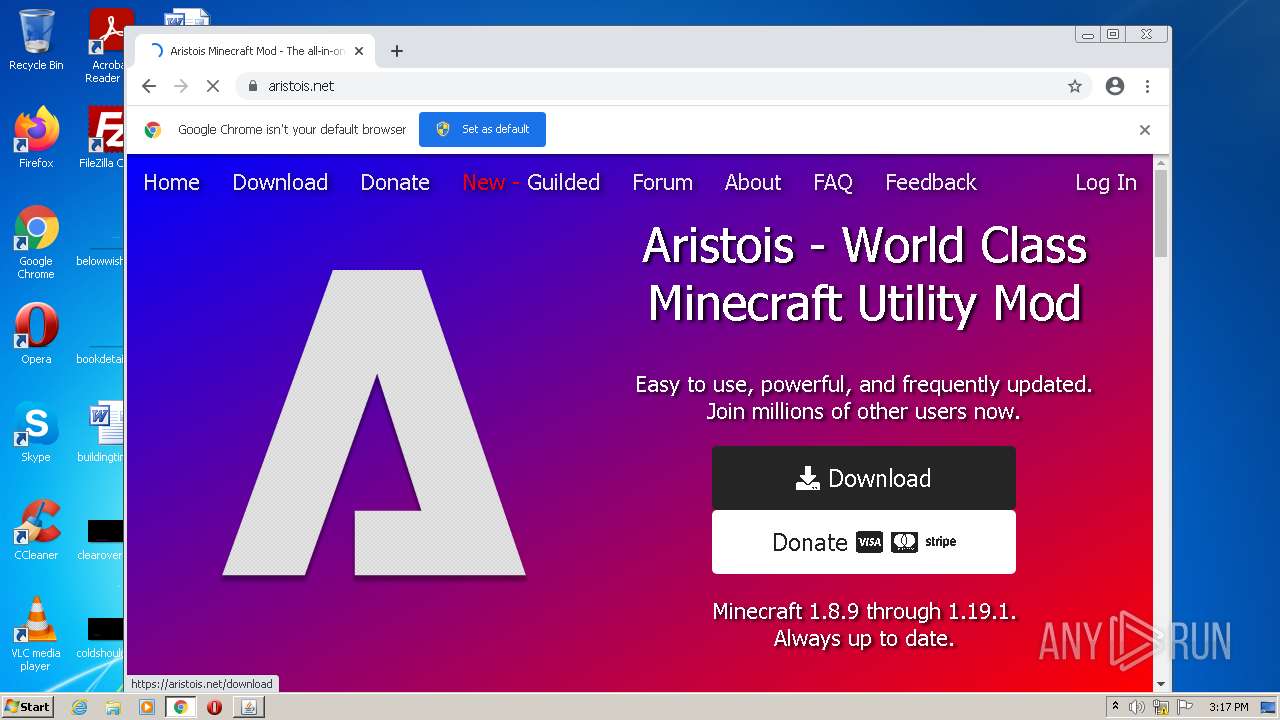1280x720 pixels.
Task: Click the large Aristois A logo
Action: 374,423
